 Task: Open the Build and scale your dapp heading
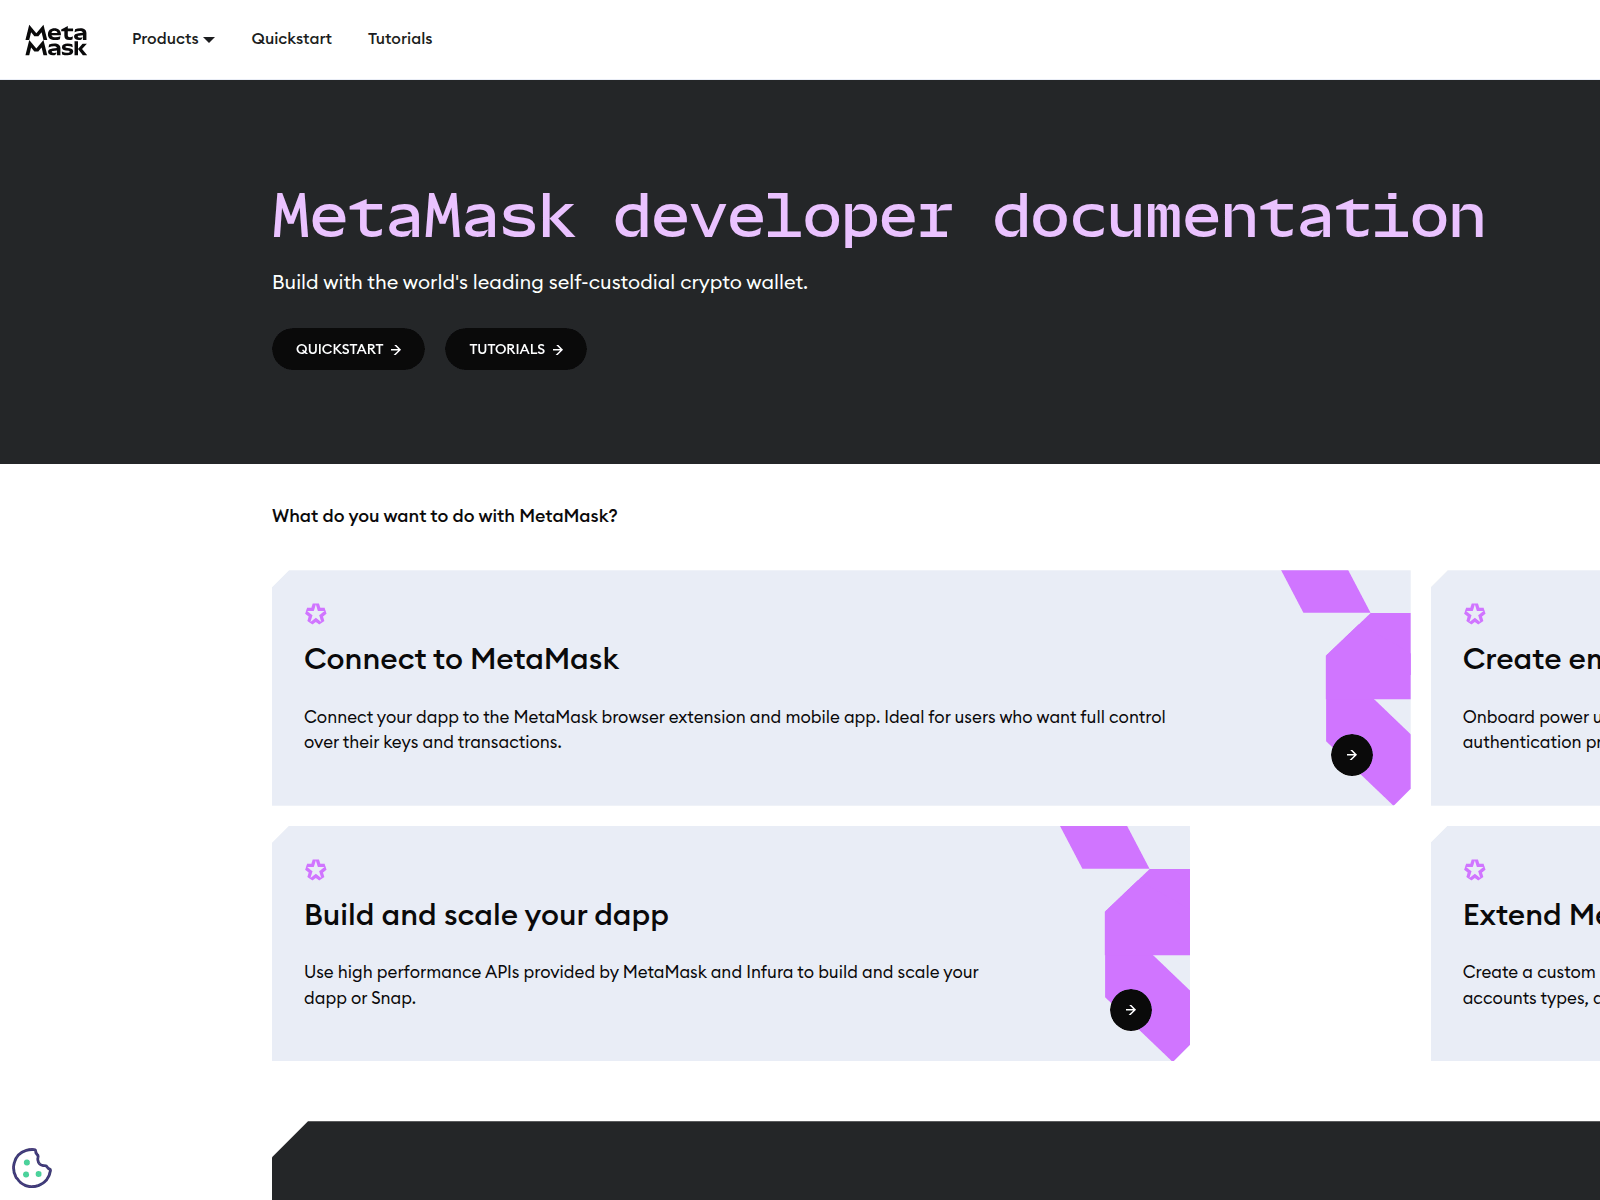coord(486,915)
